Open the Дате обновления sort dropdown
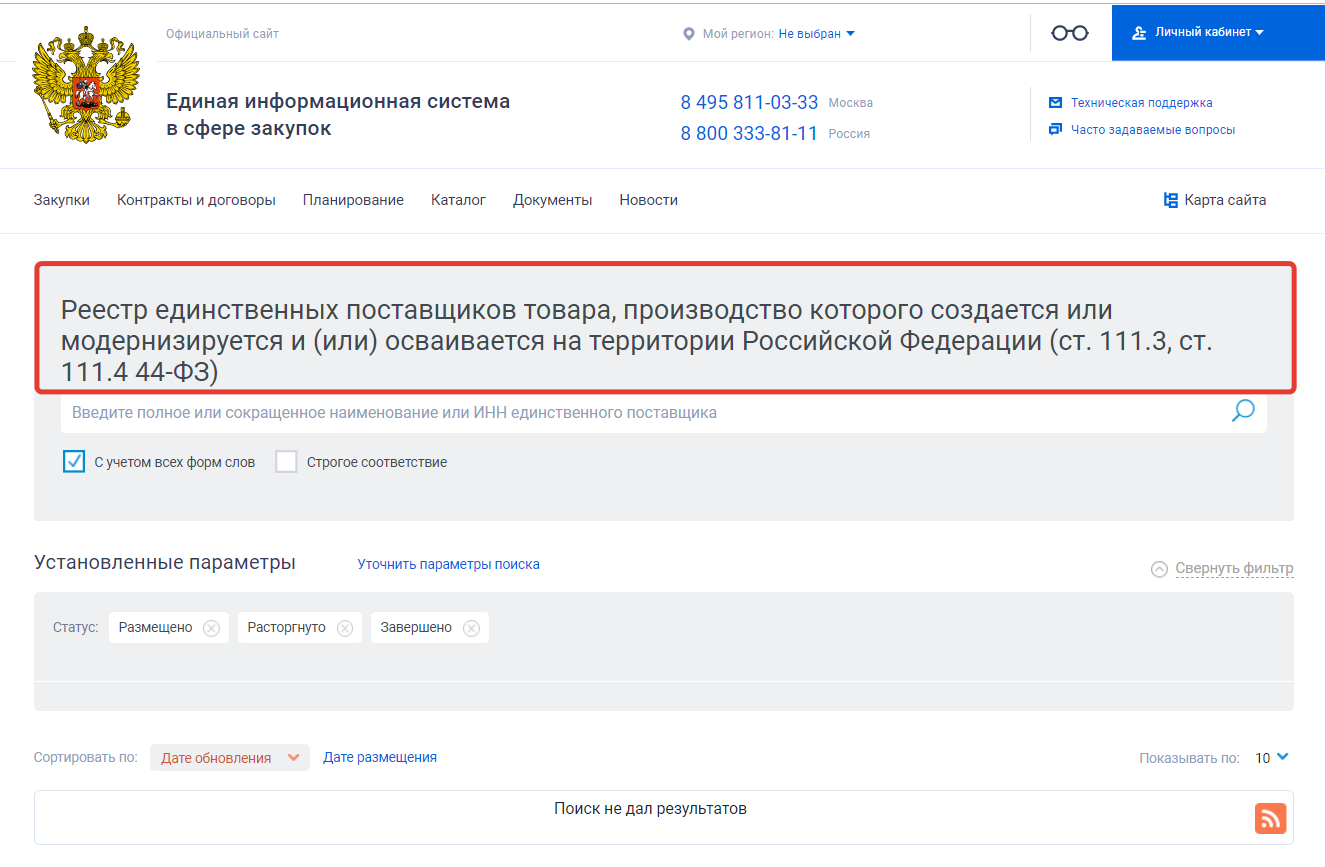 click(230, 758)
